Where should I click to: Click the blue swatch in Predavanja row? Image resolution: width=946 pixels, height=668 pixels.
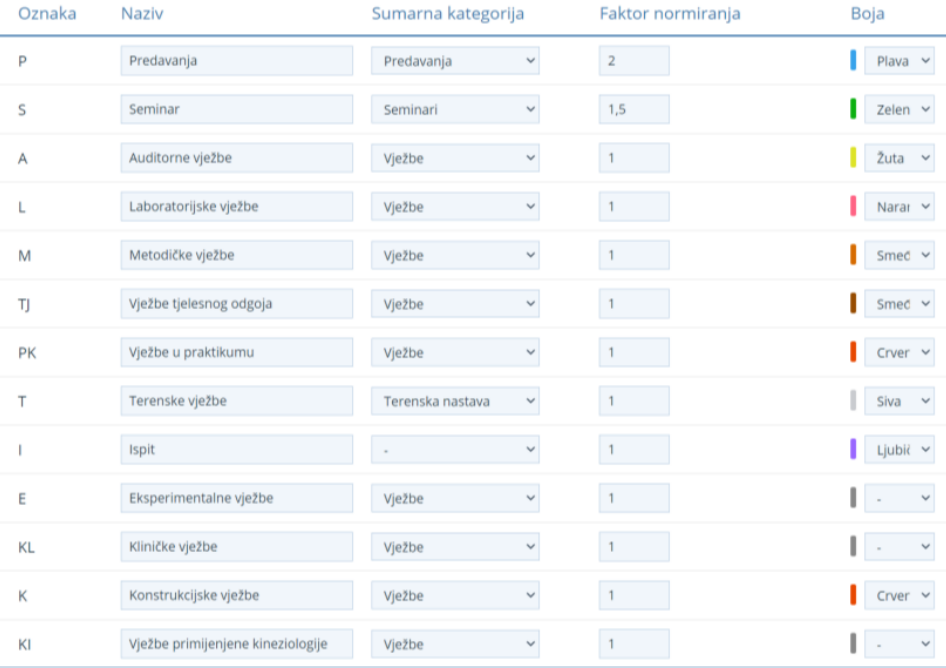[853, 60]
